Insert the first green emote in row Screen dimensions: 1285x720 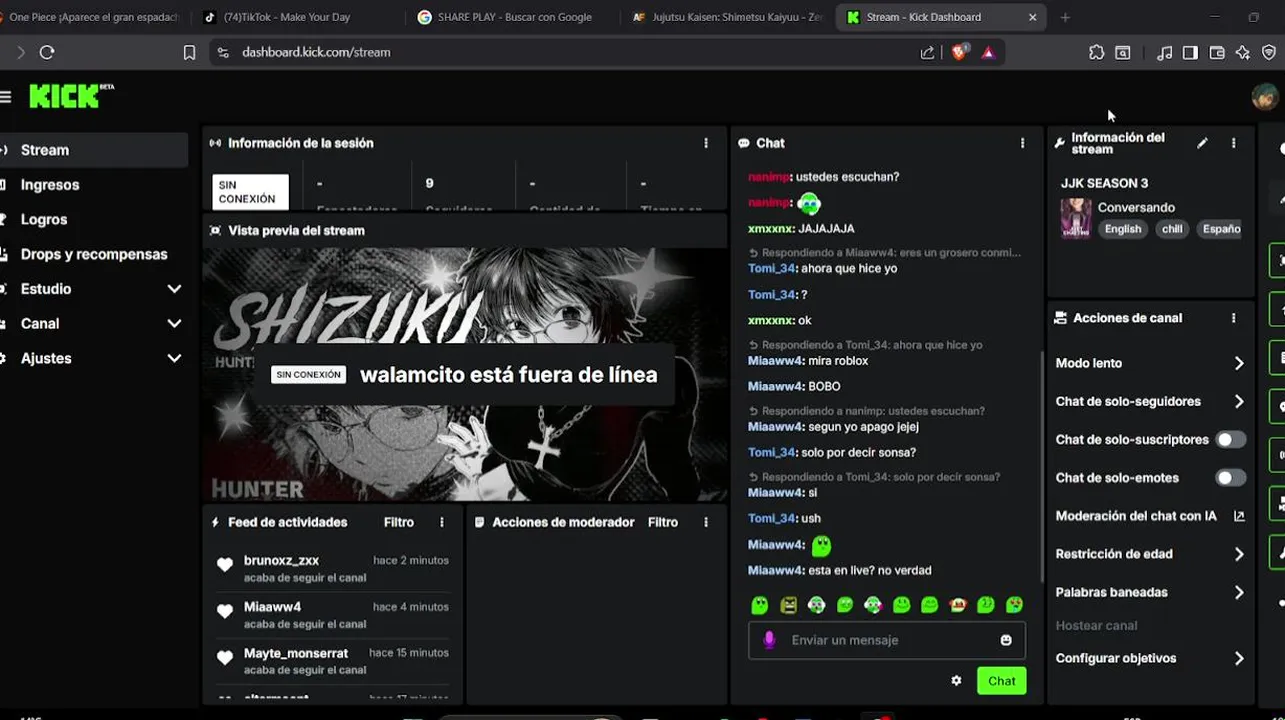(x=760, y=605)
